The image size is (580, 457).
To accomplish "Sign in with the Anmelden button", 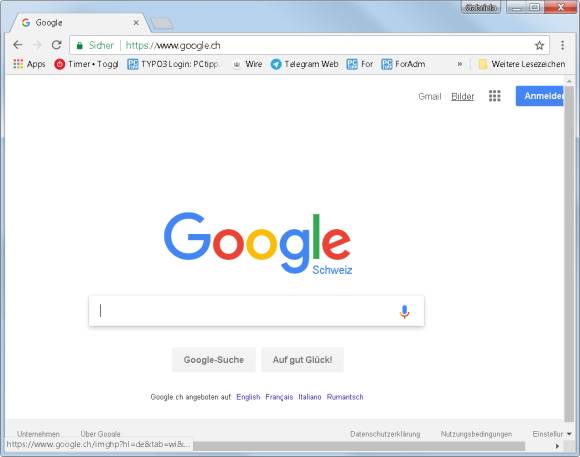I will (x=540, y=96).
